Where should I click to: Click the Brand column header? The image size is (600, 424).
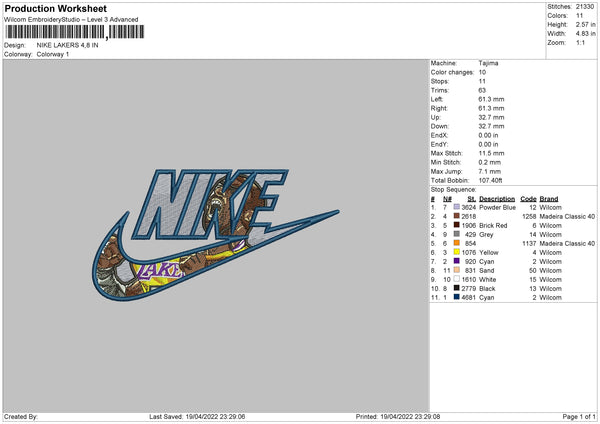point(549,199)
